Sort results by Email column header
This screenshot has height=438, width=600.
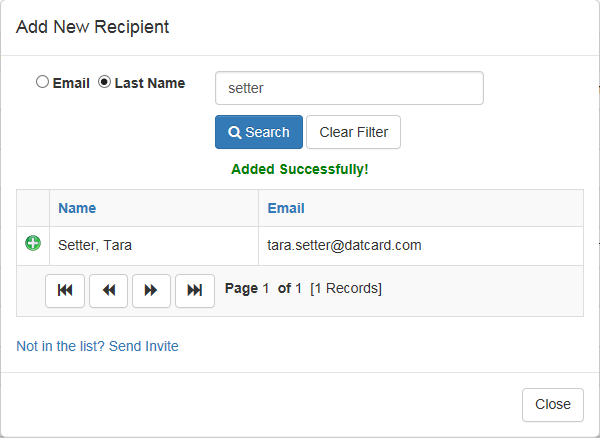tap(286, 208)
